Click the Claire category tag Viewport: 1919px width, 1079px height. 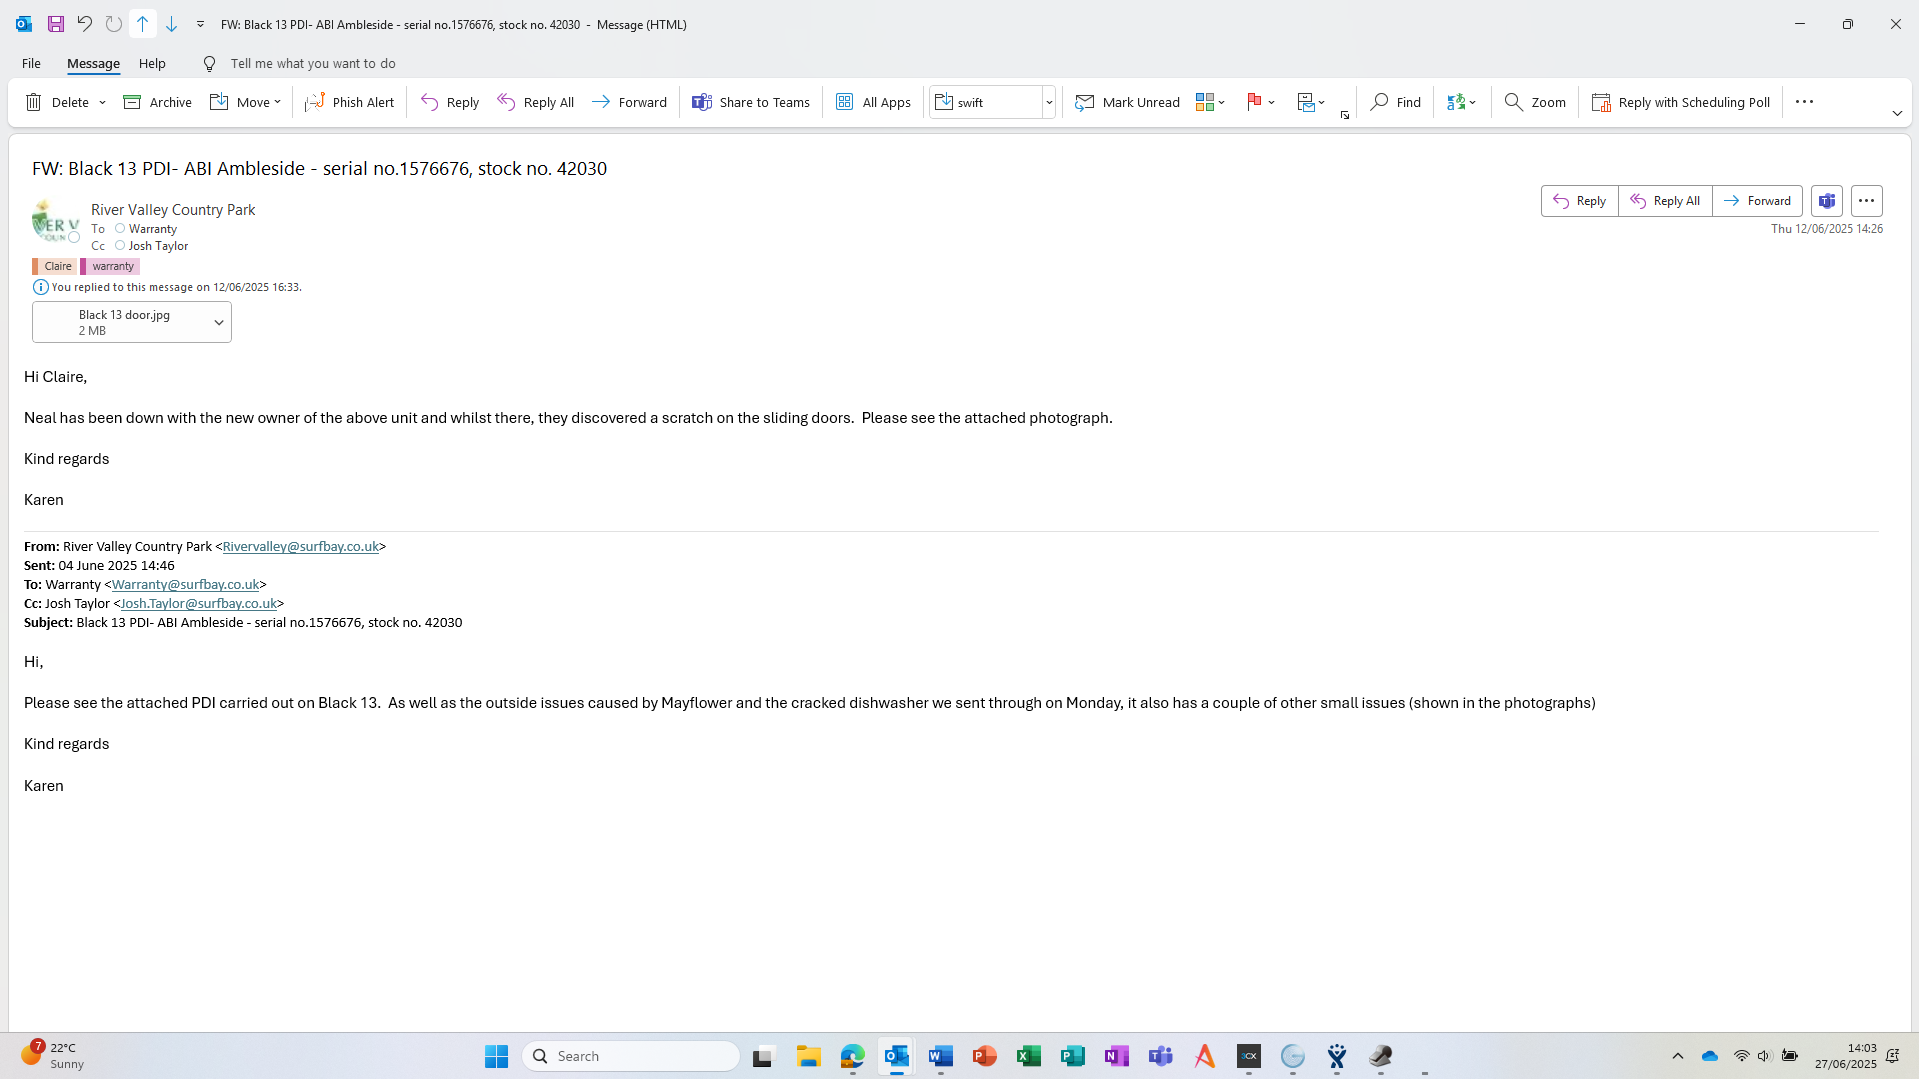55,266
